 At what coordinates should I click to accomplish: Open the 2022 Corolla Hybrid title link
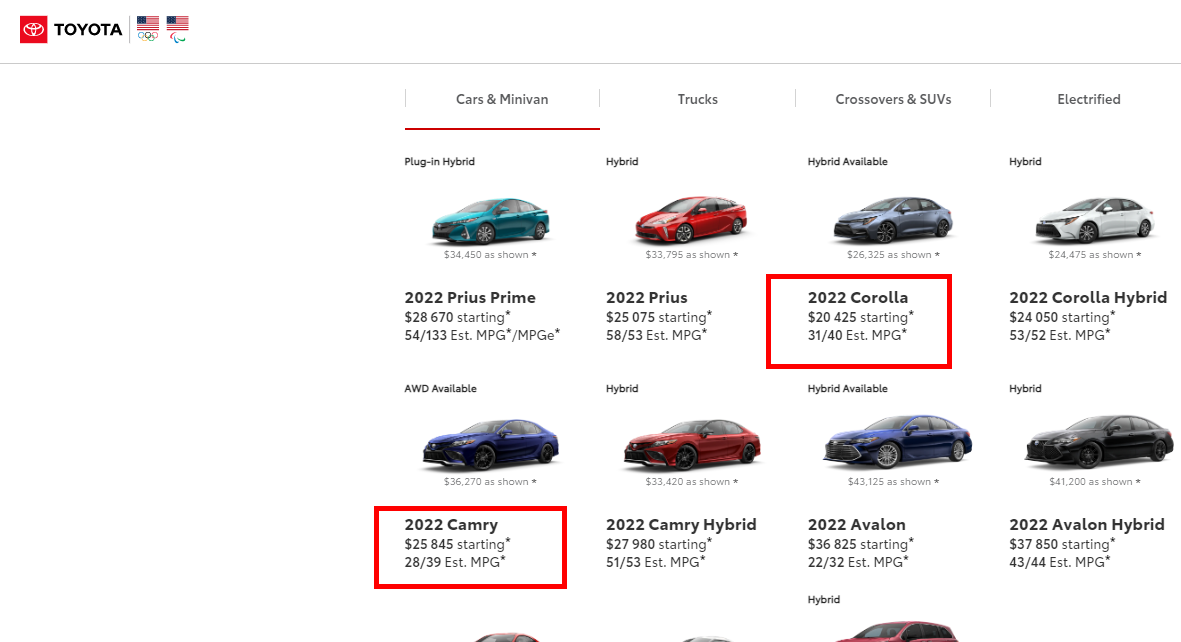(x=1088, y=298)
